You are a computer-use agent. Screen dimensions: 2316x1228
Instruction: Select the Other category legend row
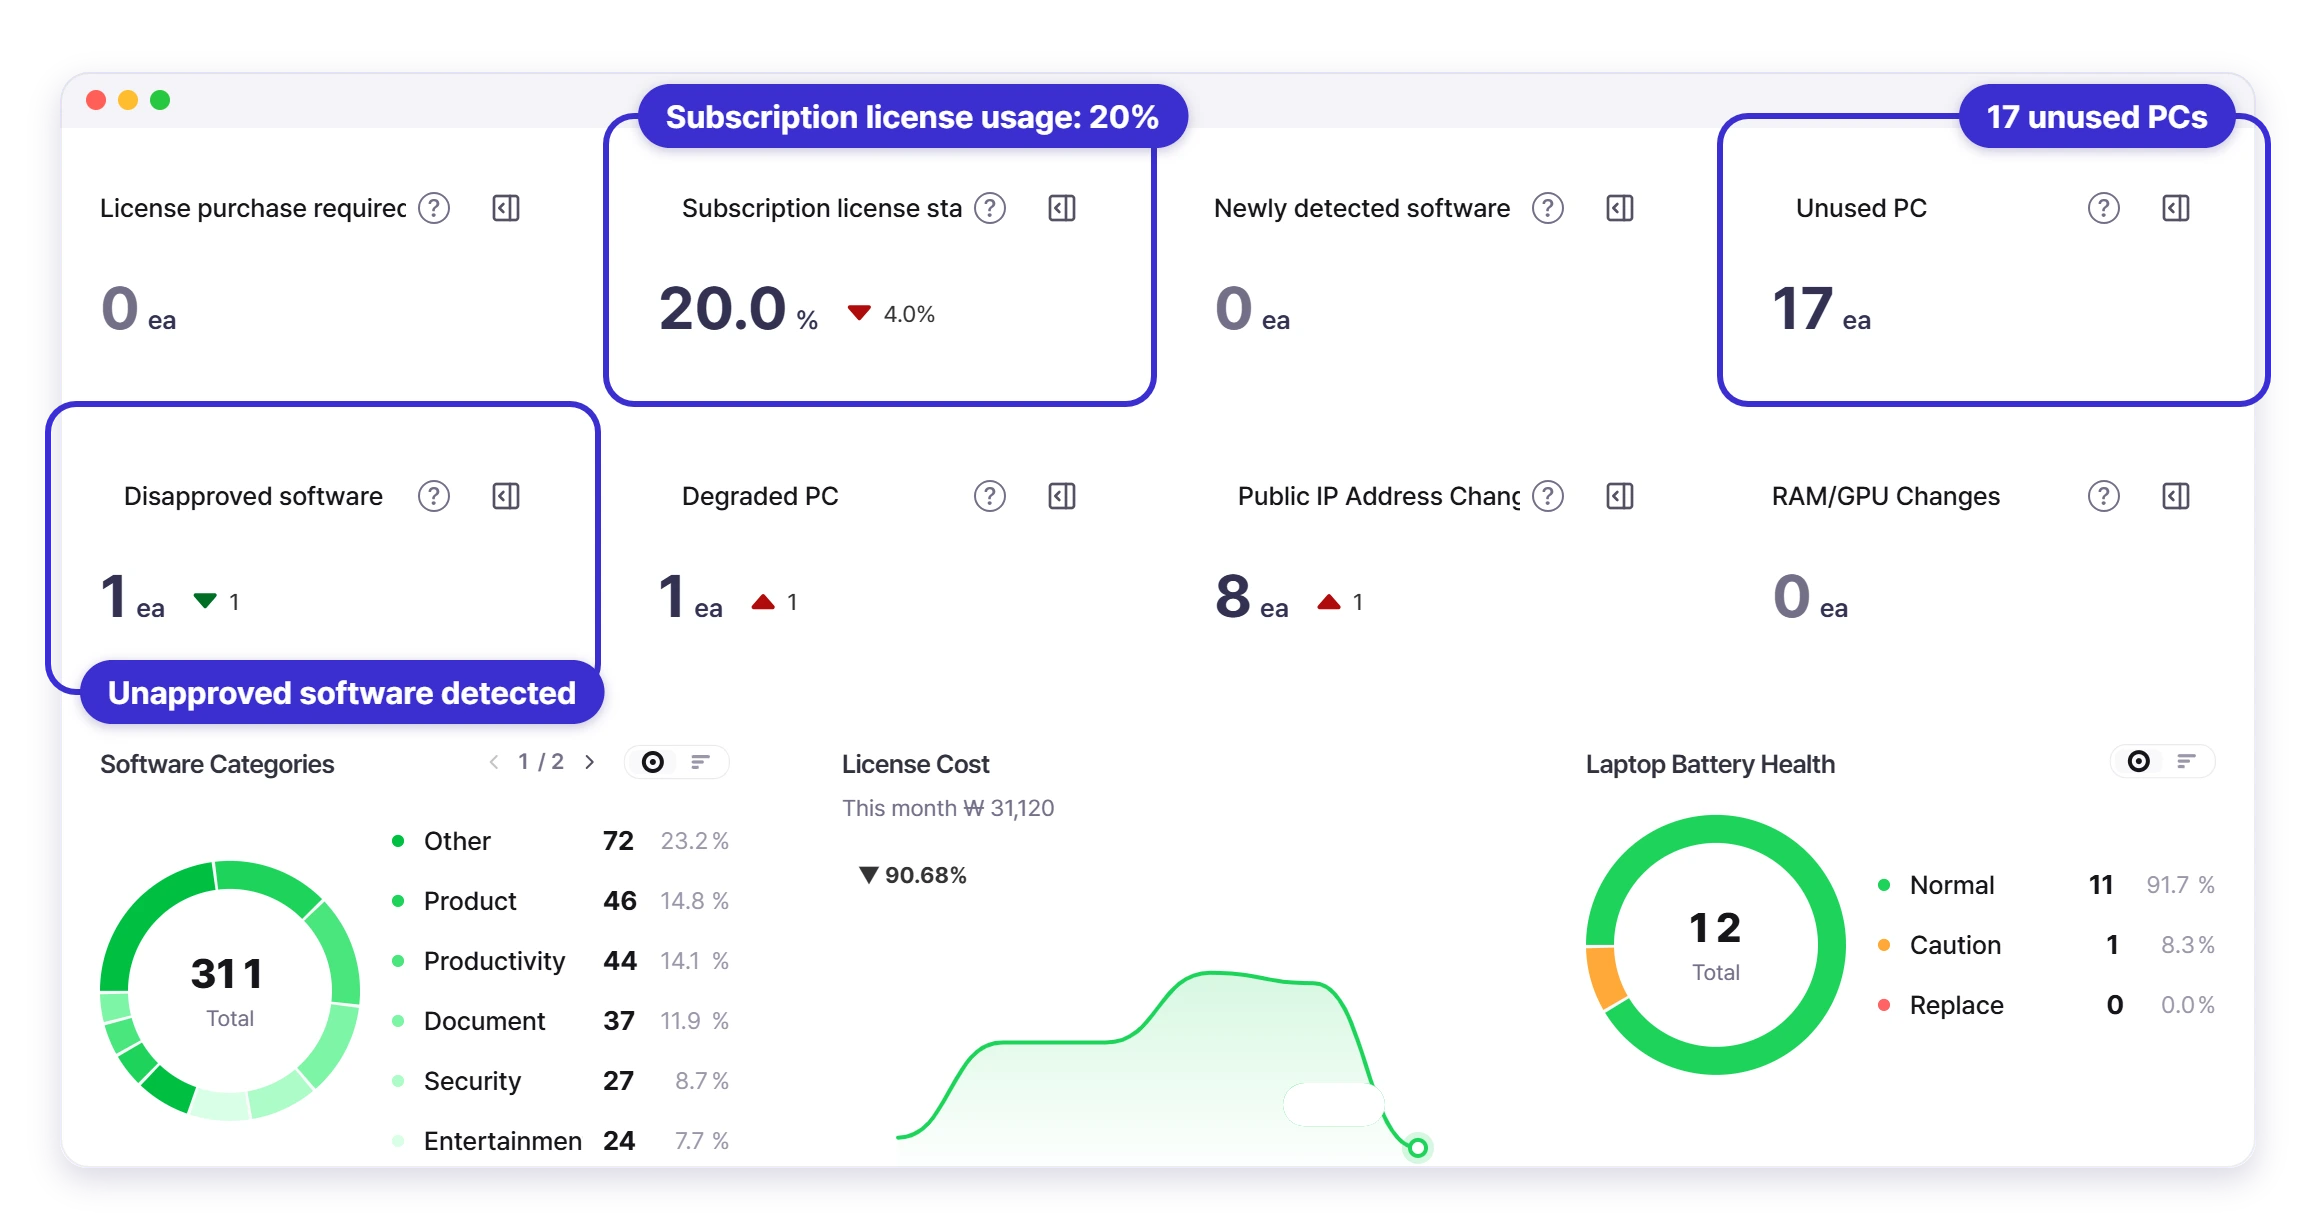560,841
